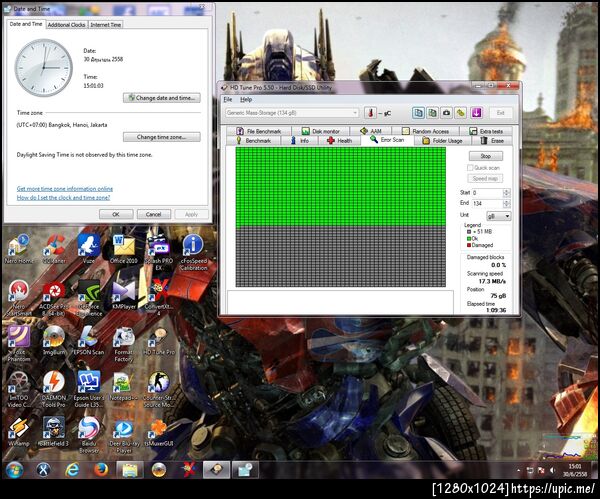
Task: Click the temperature thermometer icon in HD Tune
Action: tap(370, 113)
